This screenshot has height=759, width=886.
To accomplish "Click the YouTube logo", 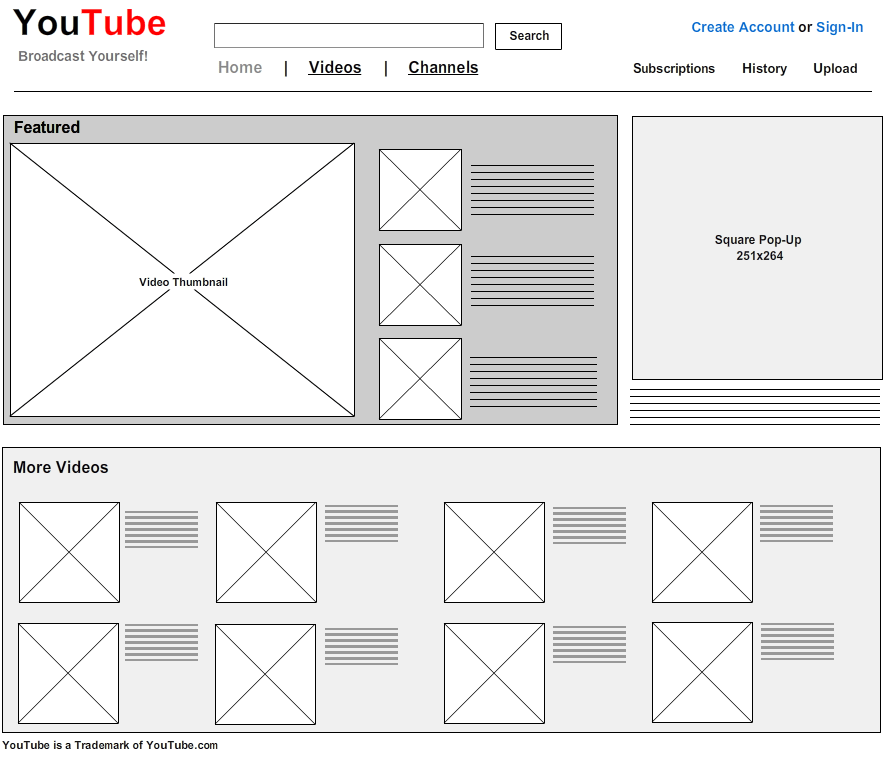I will pos(88,22).
